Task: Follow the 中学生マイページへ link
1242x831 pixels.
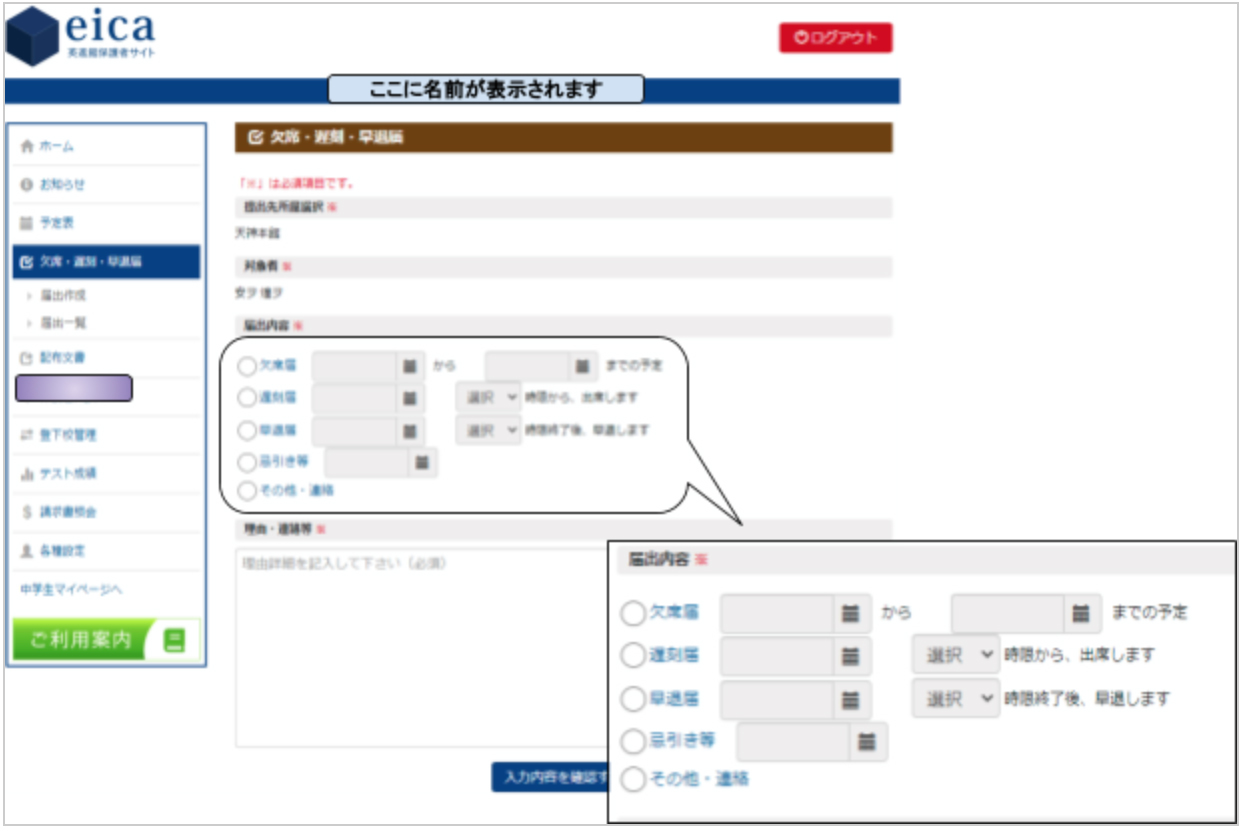Action: [x=71, y=590]
